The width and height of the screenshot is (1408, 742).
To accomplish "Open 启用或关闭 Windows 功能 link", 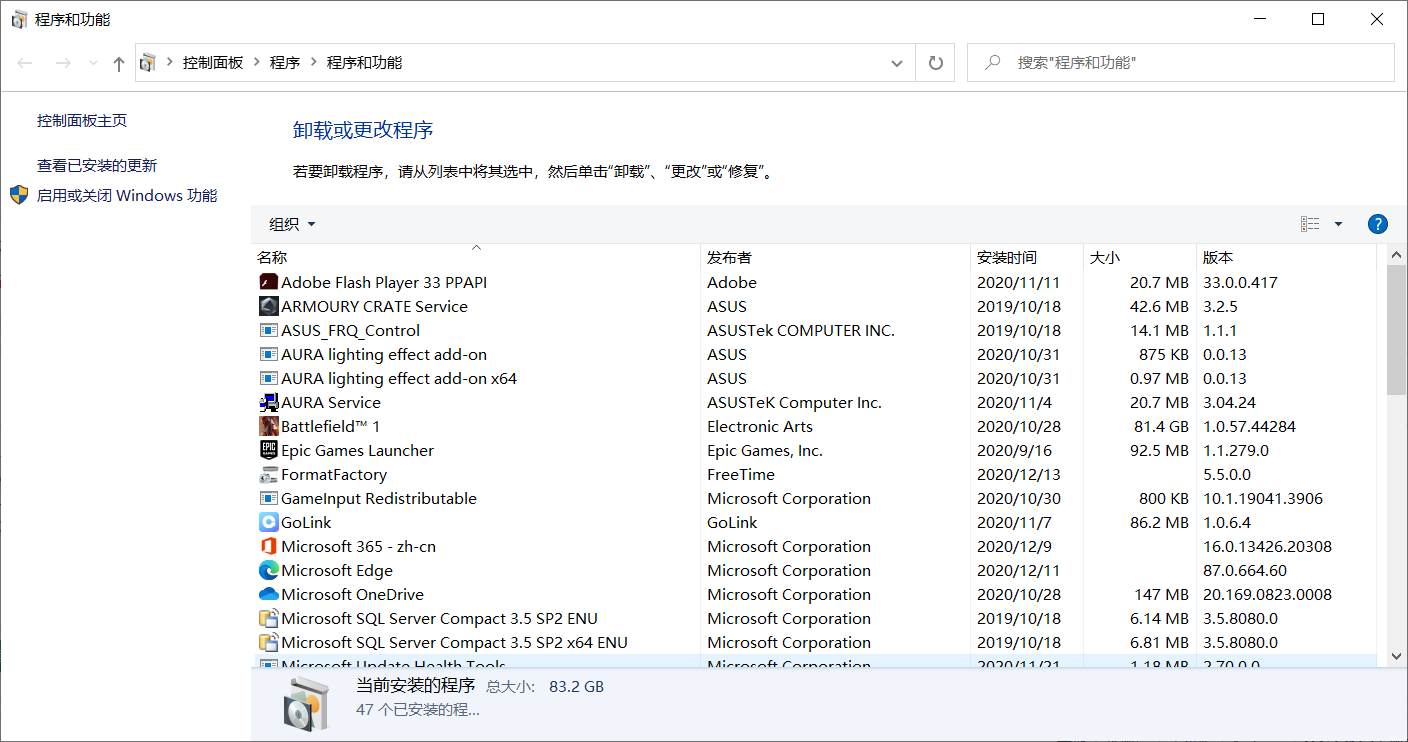I will [127, 195].
